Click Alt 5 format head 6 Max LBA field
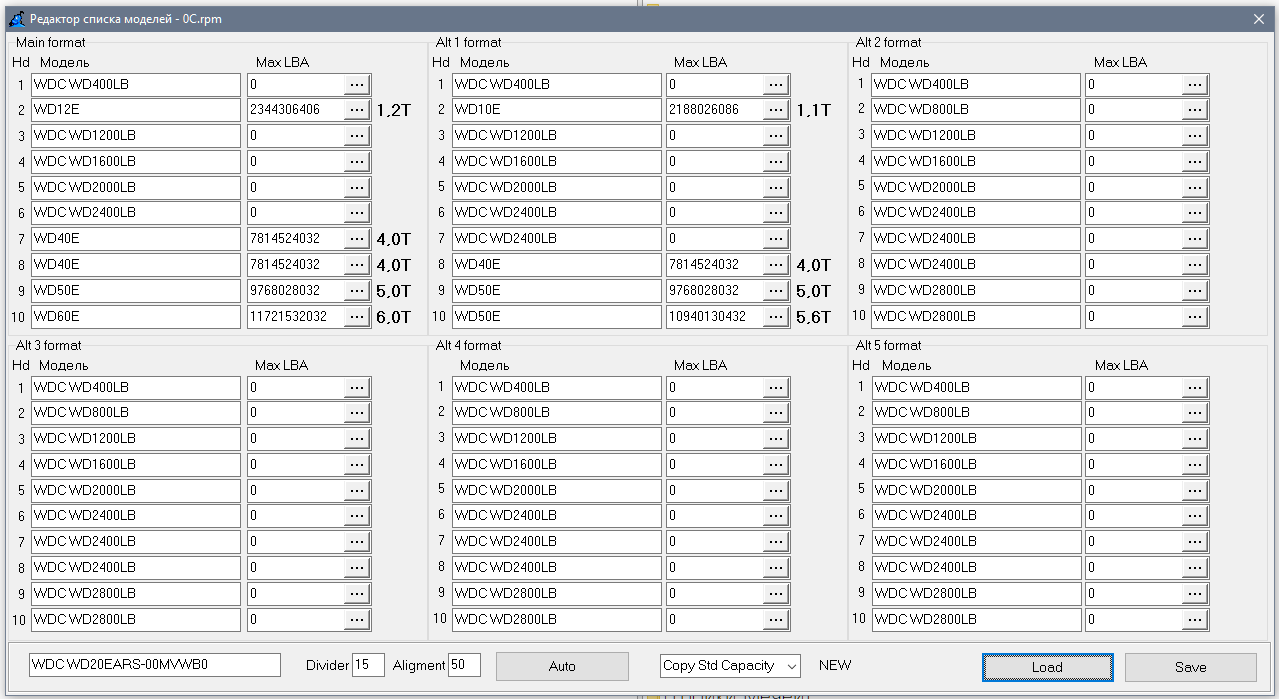 [x=1134, y=516]
